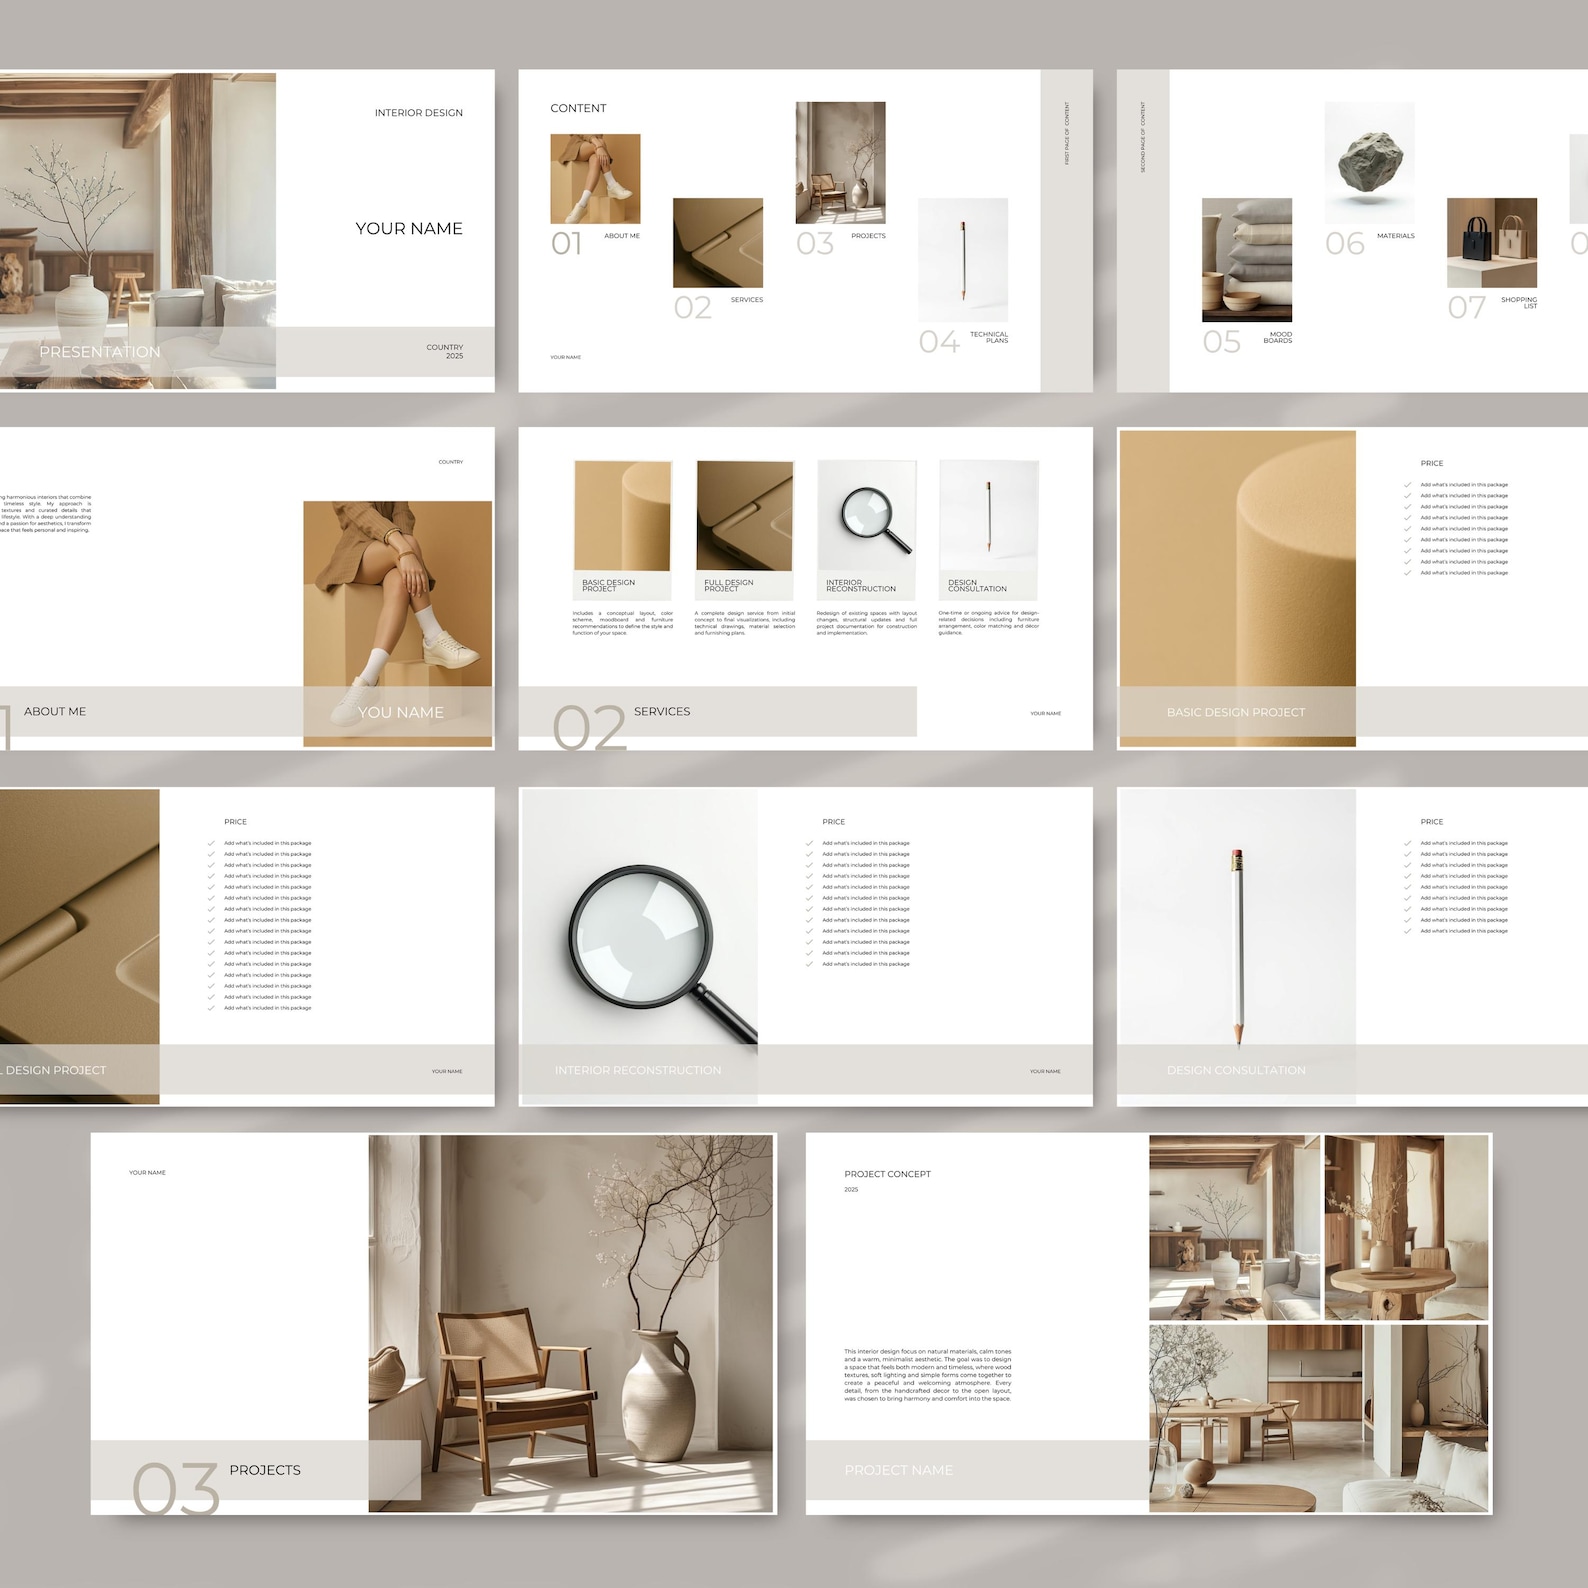
Task: Click the shopping bags thumbnail
Action: point(1492,243)
